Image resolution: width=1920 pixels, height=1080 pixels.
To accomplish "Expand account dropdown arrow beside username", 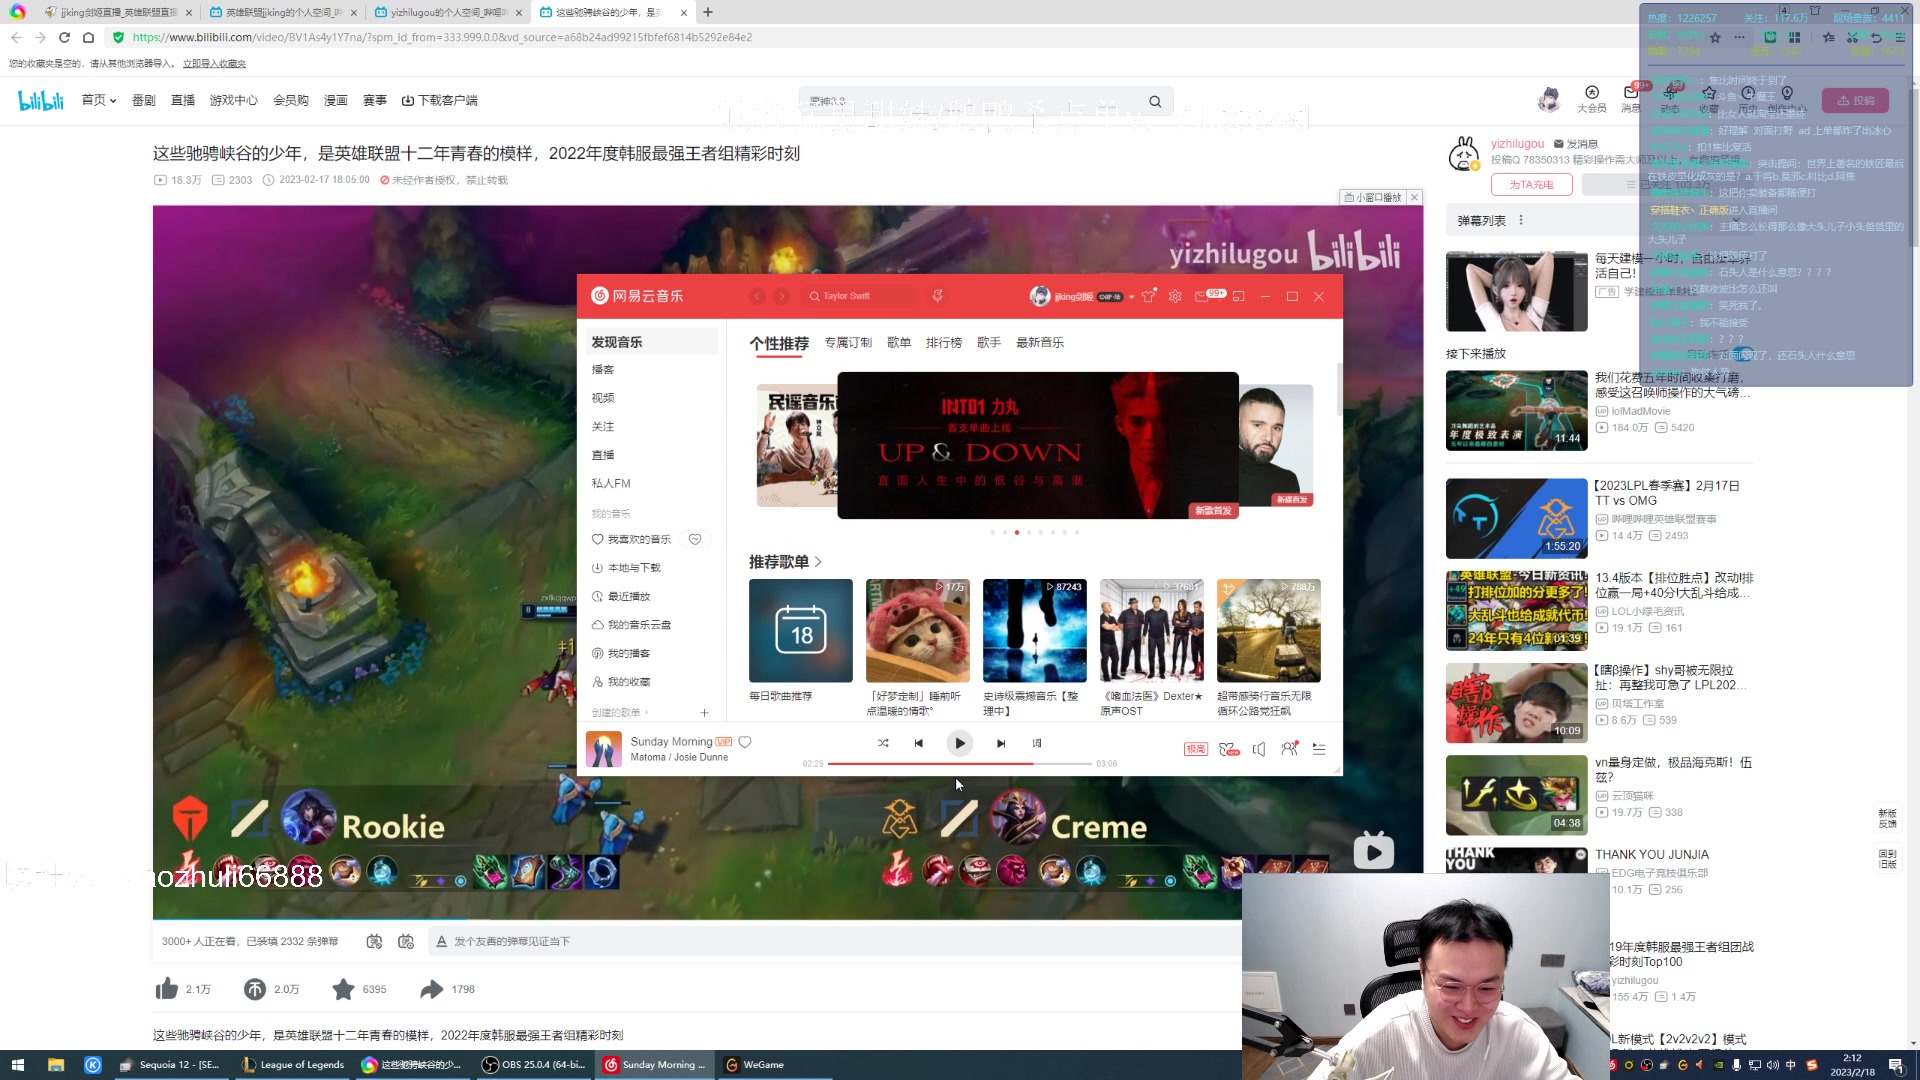I will 1131,297.
